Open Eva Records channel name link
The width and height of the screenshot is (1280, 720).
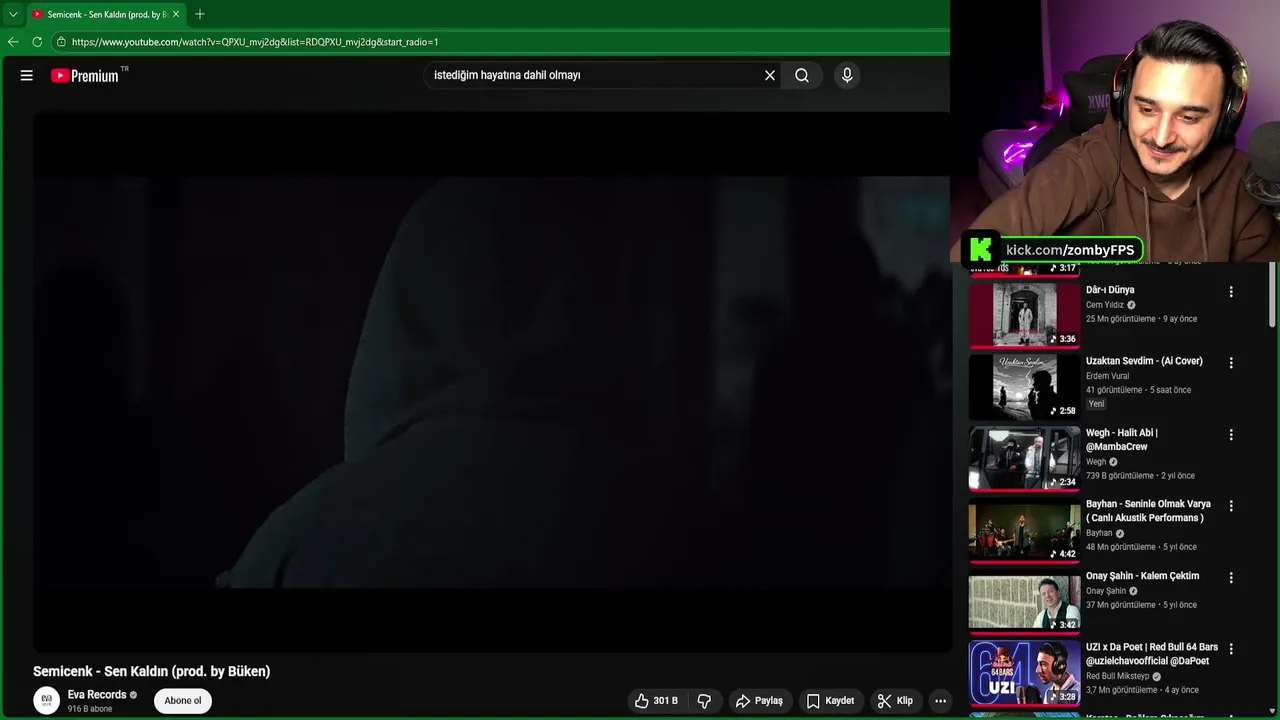(x=97, y=695)
